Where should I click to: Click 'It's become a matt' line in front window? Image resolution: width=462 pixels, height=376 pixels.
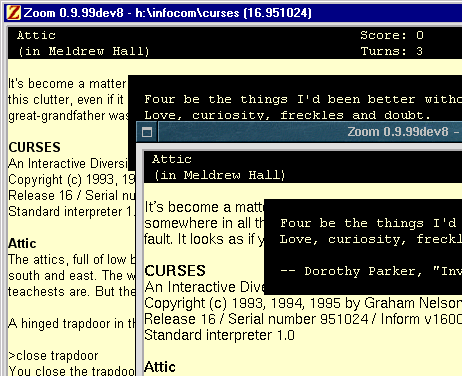pyautogui.click(x=204, y=207)
